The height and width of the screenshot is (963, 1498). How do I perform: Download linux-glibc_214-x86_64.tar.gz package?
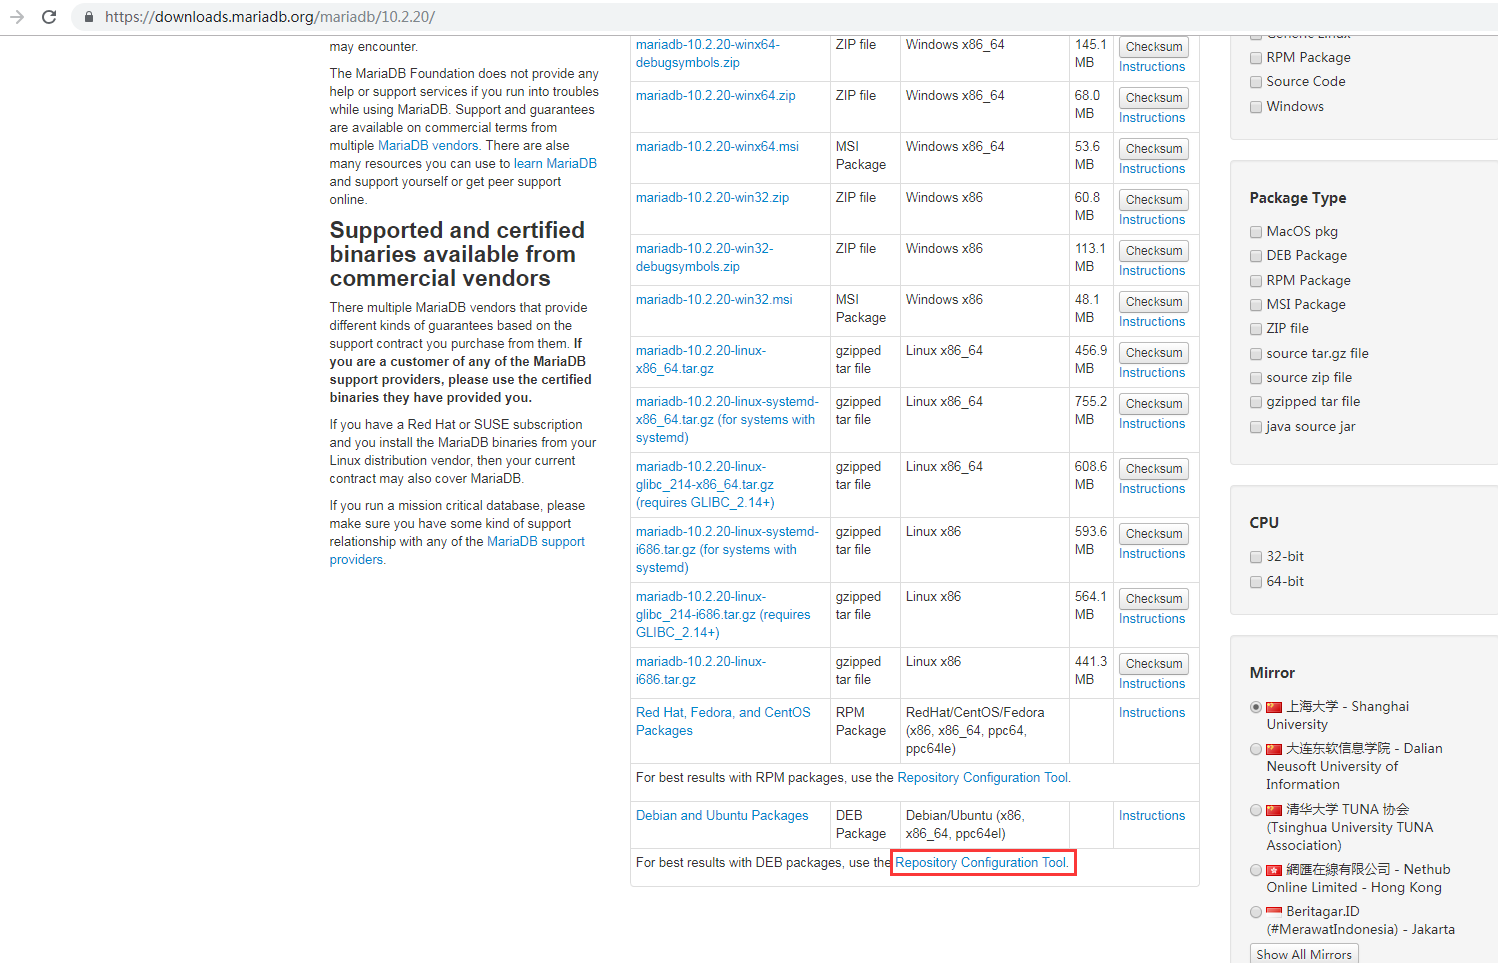[x=705, y=484]
